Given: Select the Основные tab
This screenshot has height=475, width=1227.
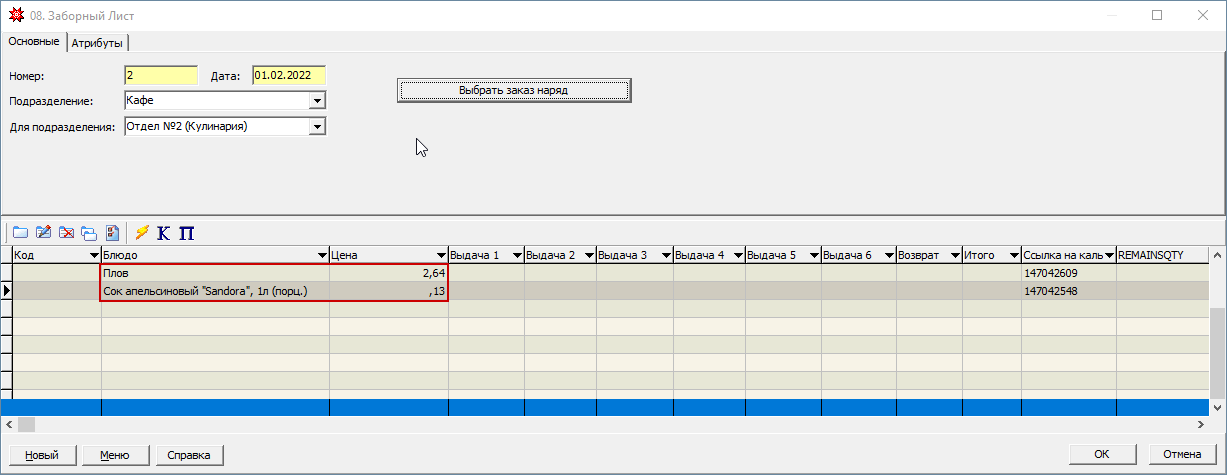Looking at the screenshot, I should pos(33,42).
